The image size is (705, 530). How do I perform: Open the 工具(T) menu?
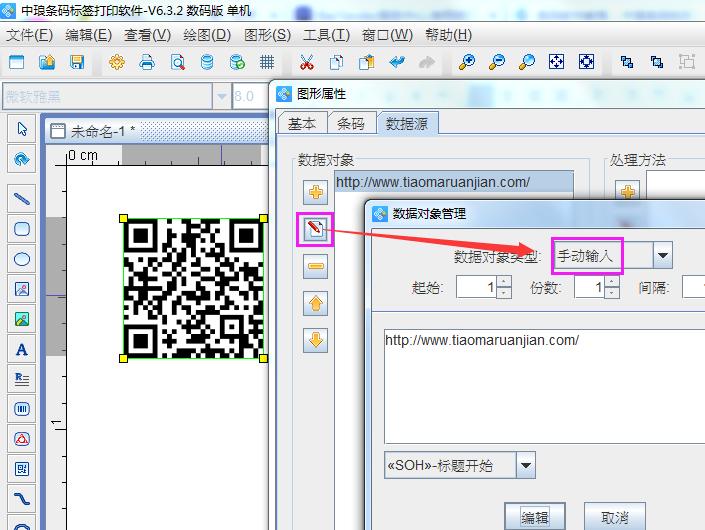[x=326, y=35]
